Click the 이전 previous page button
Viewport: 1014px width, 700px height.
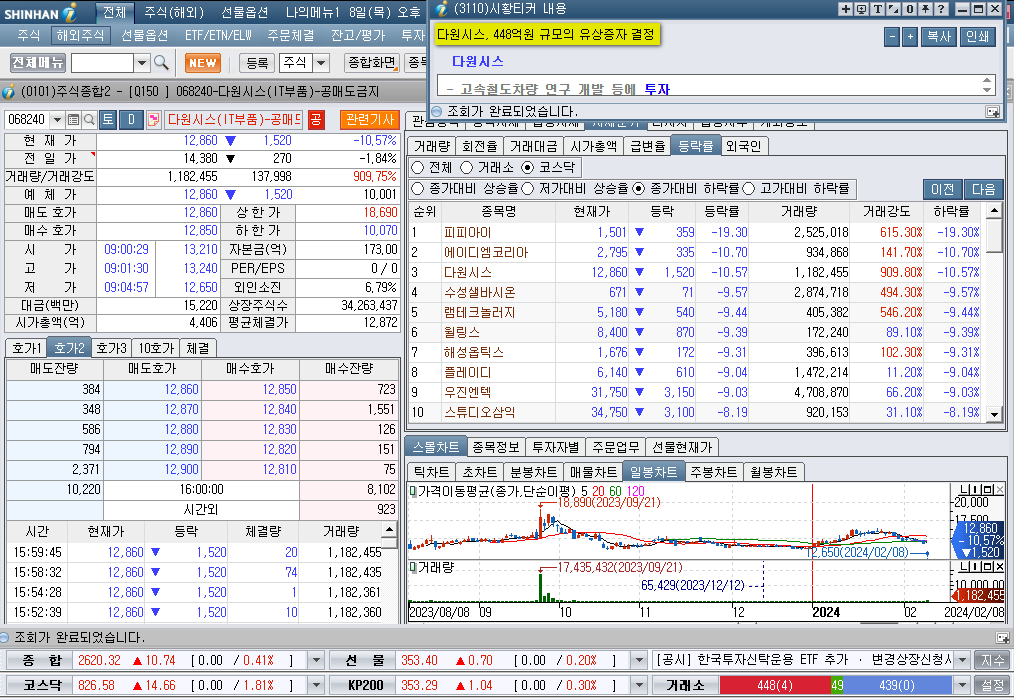click(942, 189)
